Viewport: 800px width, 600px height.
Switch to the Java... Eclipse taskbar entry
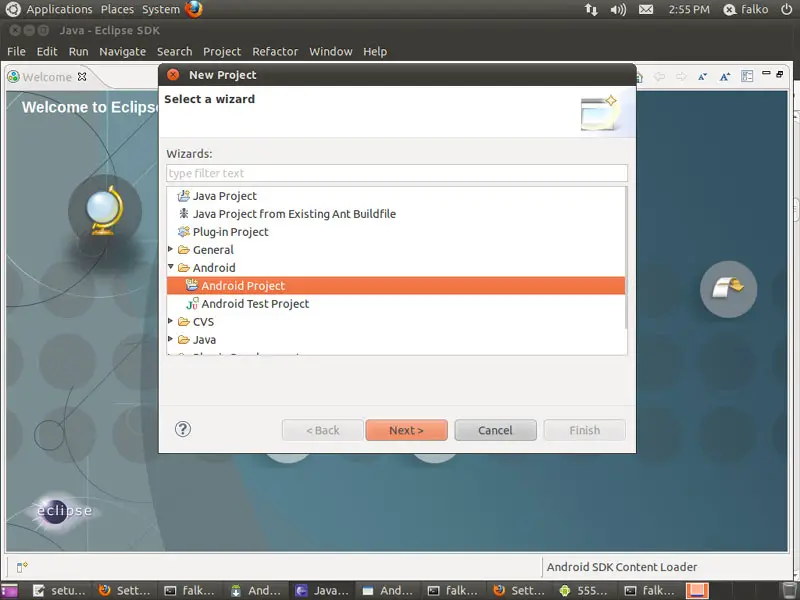pos(322,590)
